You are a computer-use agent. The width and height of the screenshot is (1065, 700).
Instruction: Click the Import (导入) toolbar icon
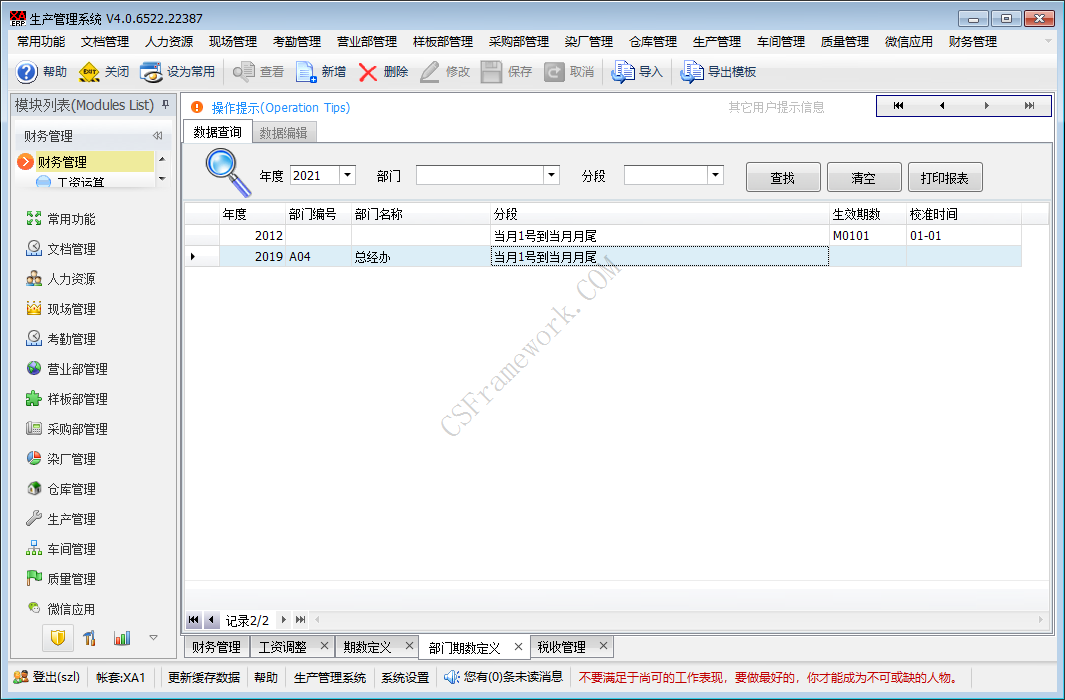(x=623, y=72)
